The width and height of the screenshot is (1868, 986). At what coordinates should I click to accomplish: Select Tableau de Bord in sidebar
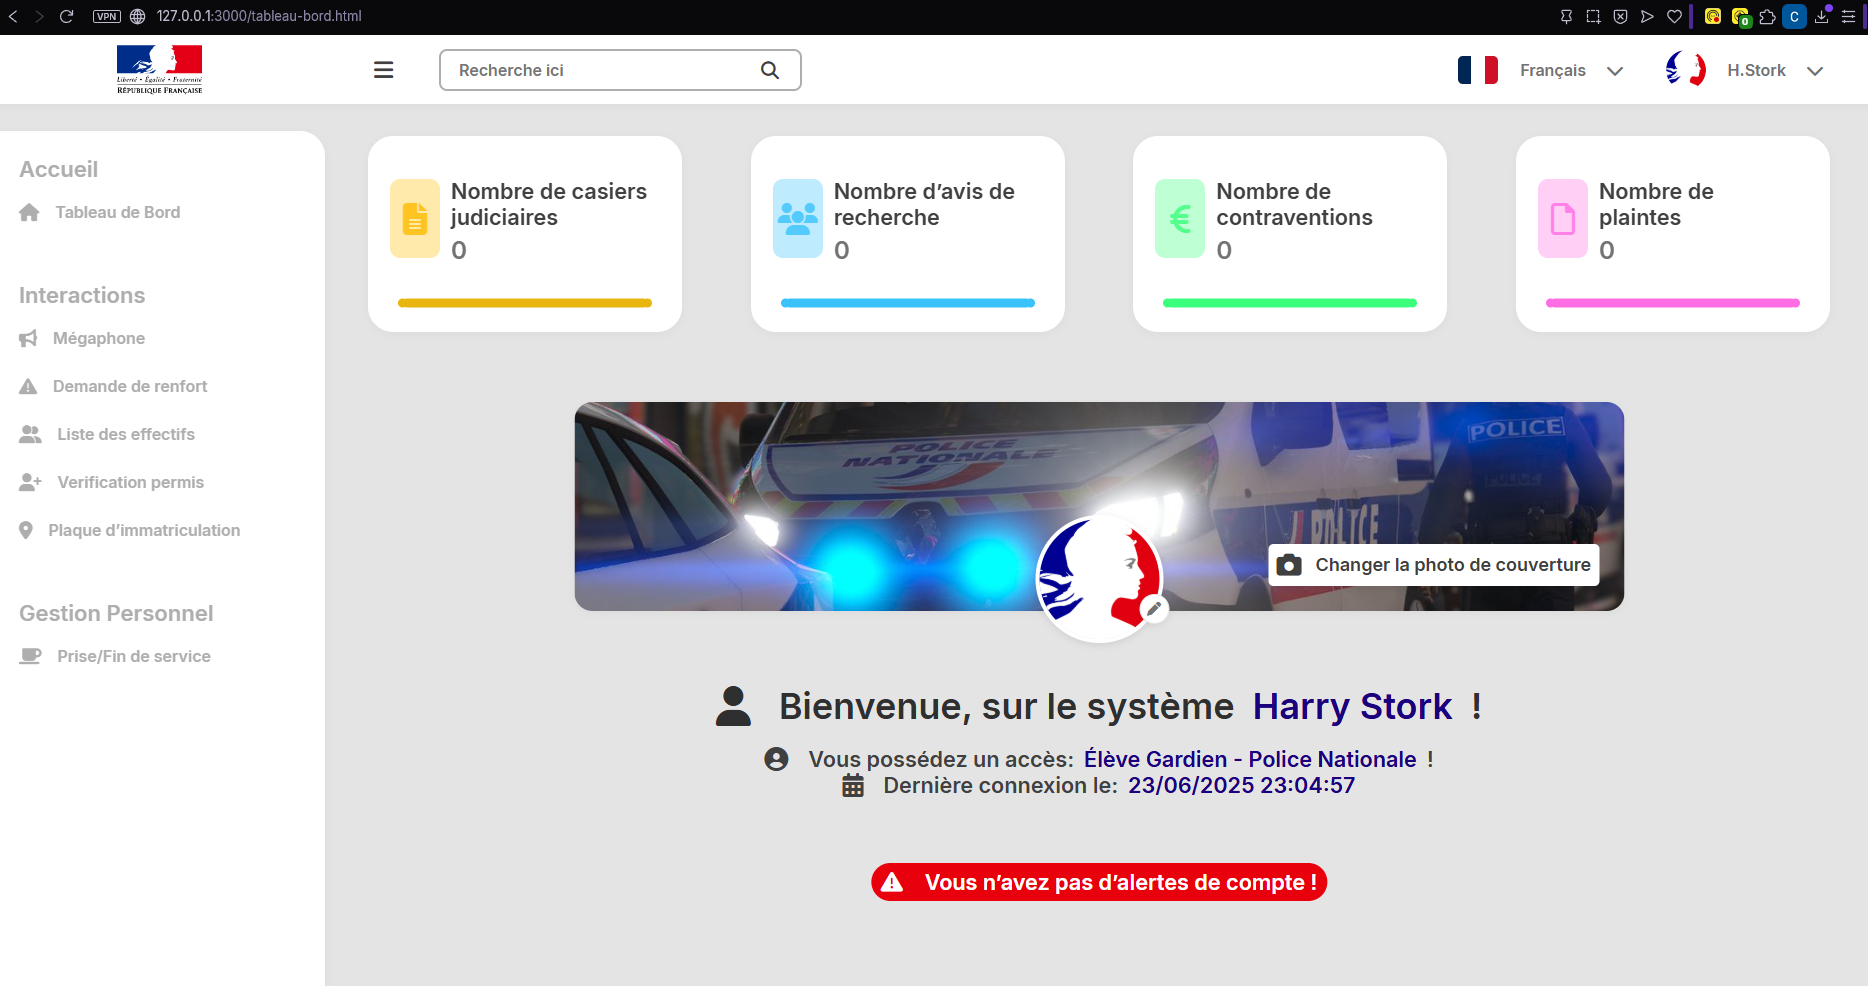(118, 212)
